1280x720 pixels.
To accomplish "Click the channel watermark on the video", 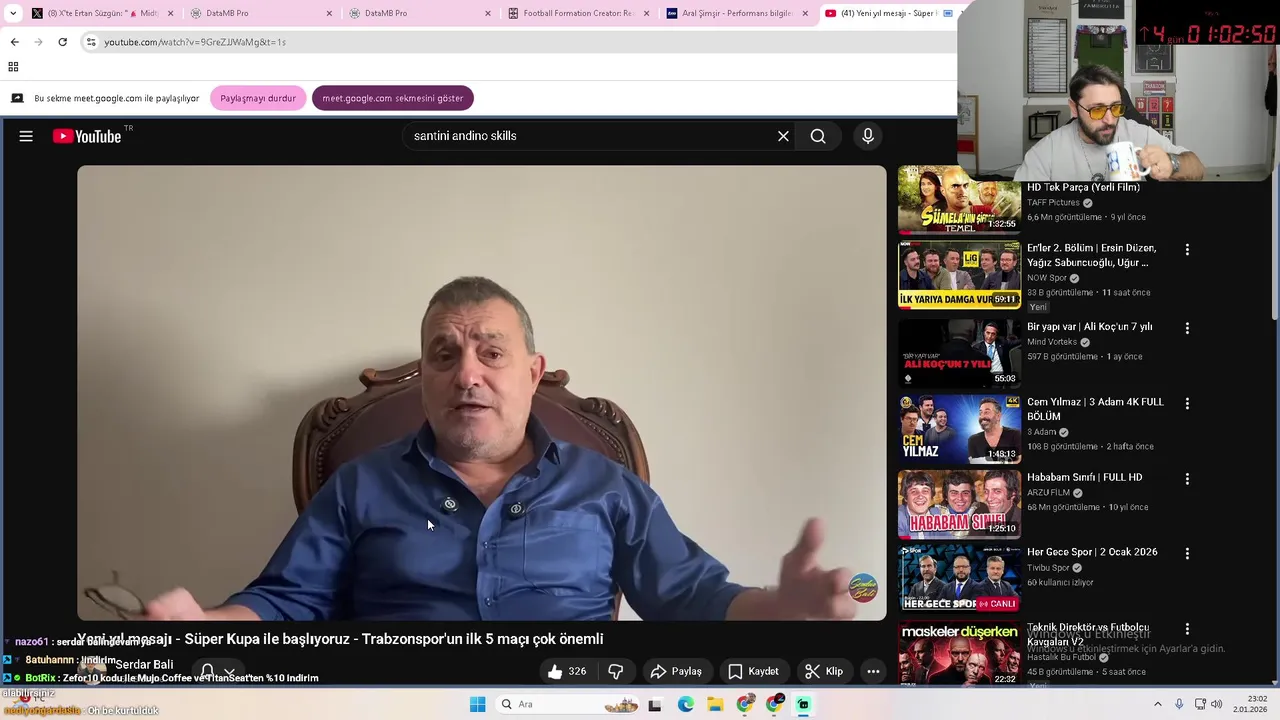I will [862, 588].
